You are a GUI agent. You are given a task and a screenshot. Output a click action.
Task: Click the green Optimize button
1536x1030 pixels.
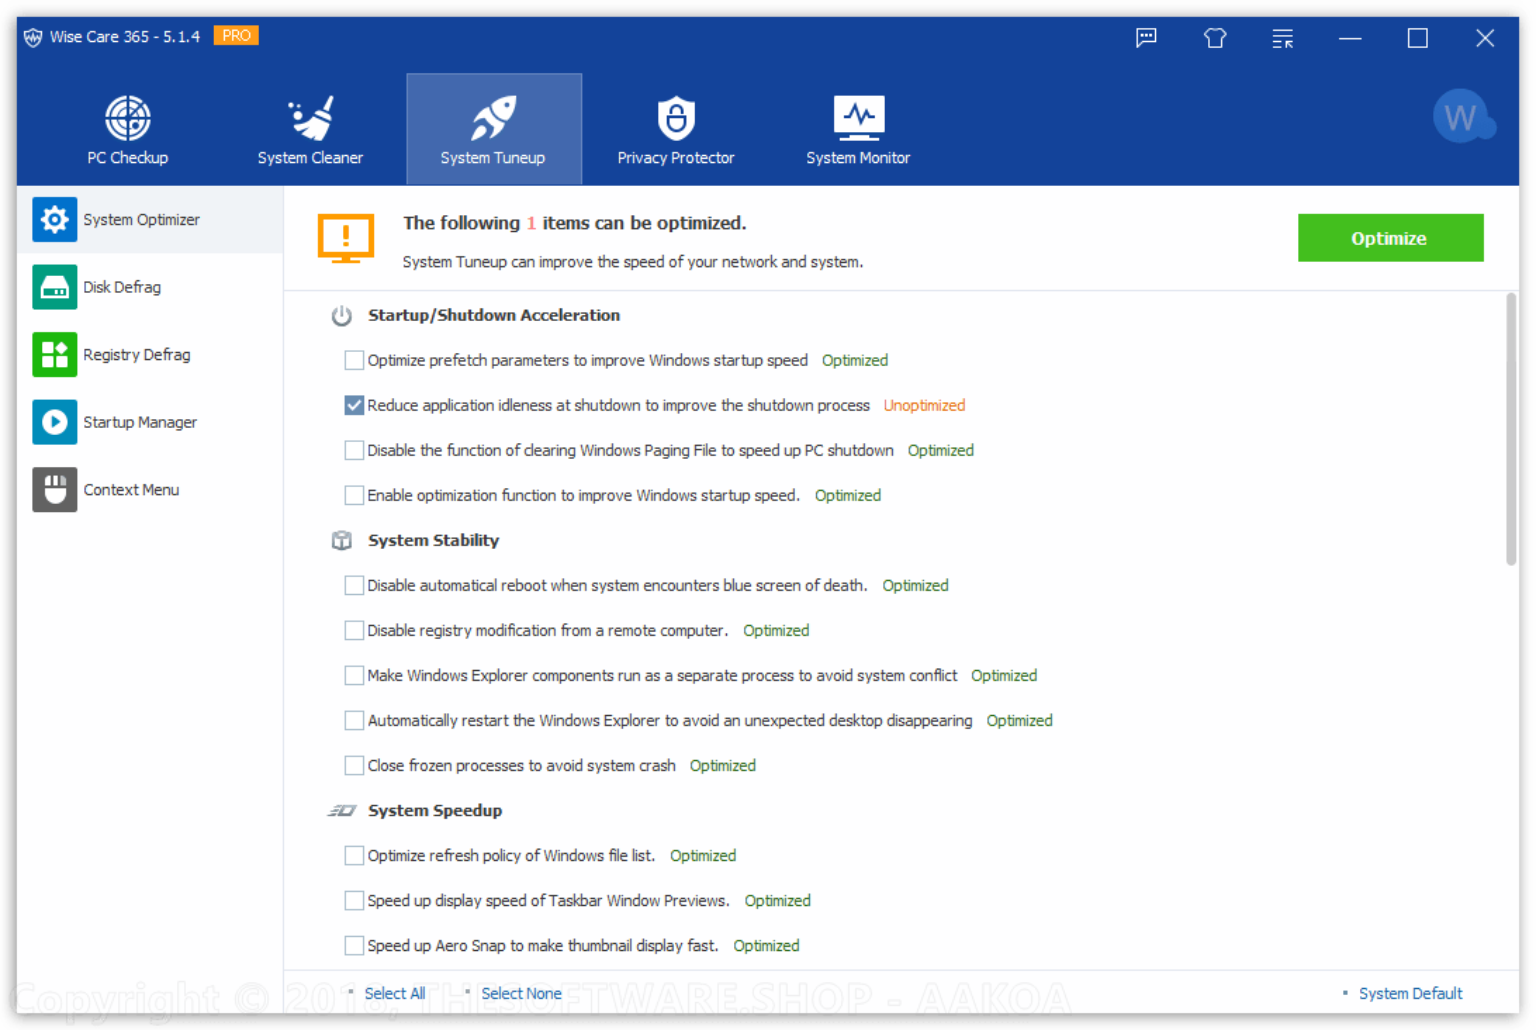[x=1390, y=238]
